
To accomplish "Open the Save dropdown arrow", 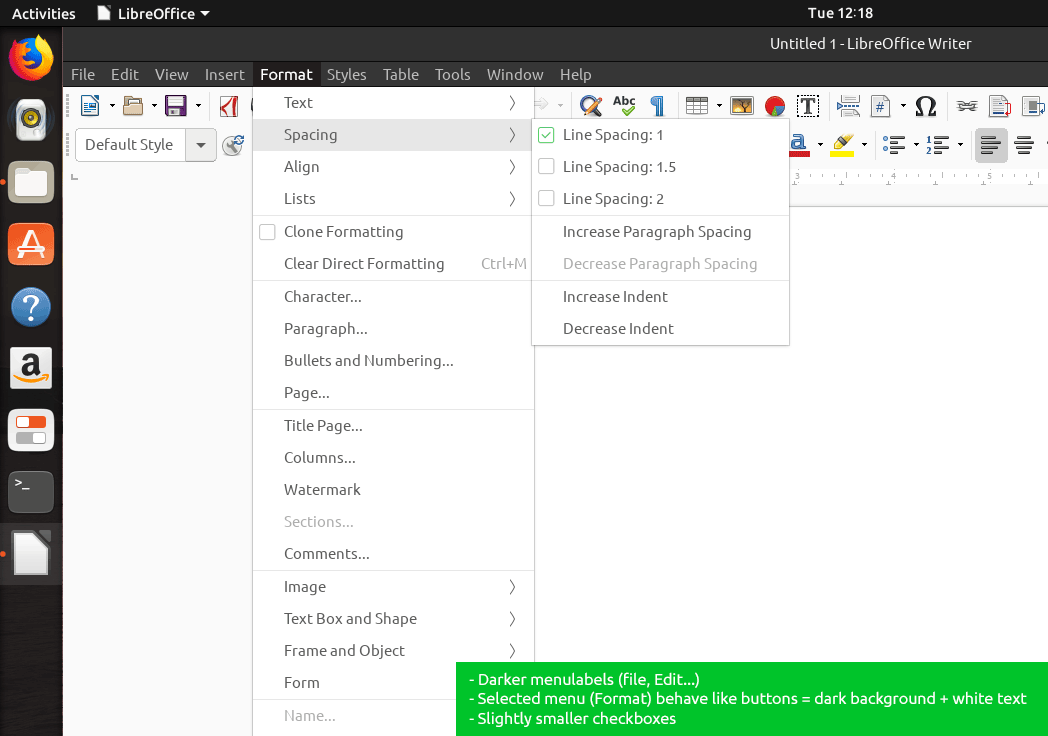I will (198, 106).
